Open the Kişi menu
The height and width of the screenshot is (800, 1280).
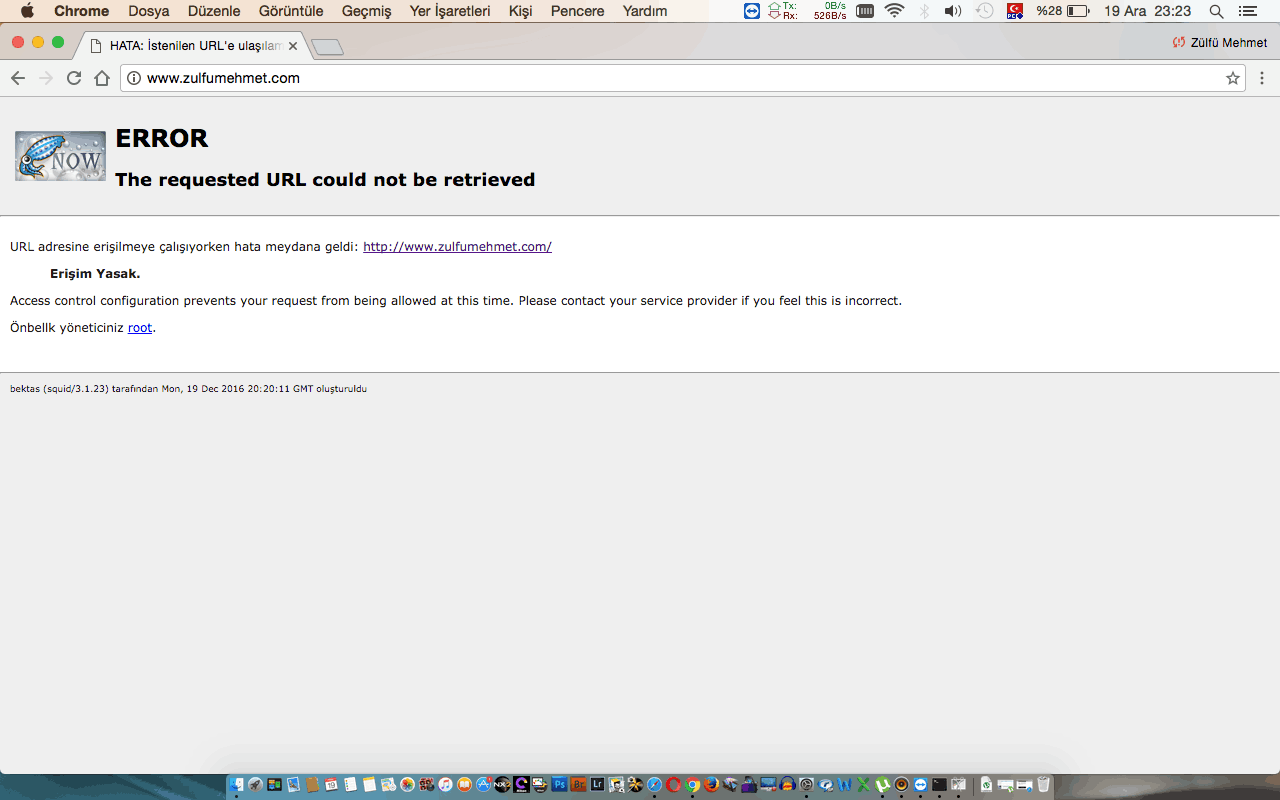coord(520,11)
